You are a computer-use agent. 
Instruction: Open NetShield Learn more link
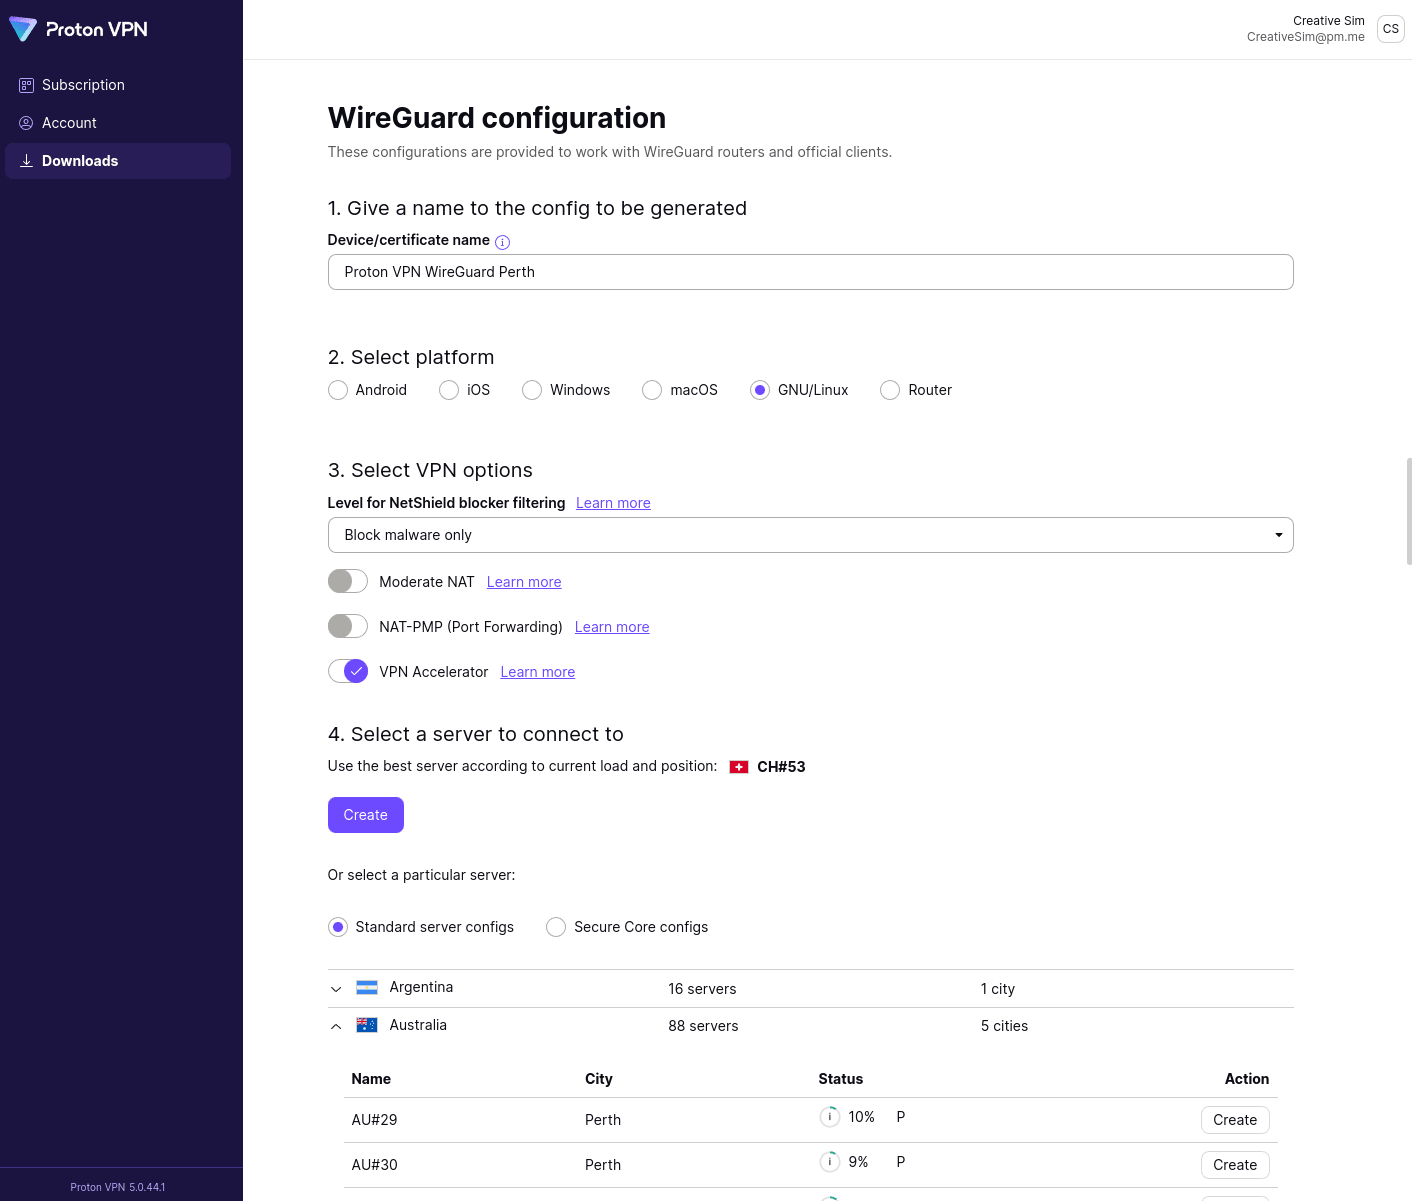(x=613, y=503)
